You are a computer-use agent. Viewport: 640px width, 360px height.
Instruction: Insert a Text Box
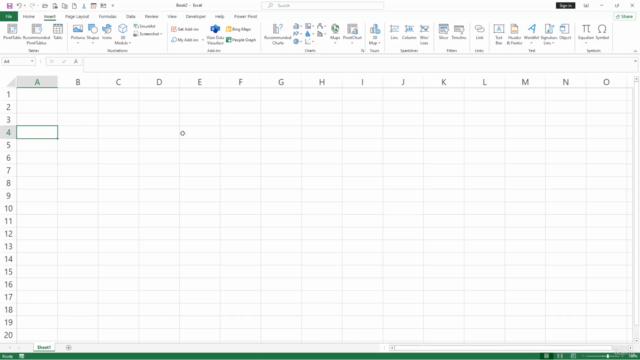tap(498, 34)
